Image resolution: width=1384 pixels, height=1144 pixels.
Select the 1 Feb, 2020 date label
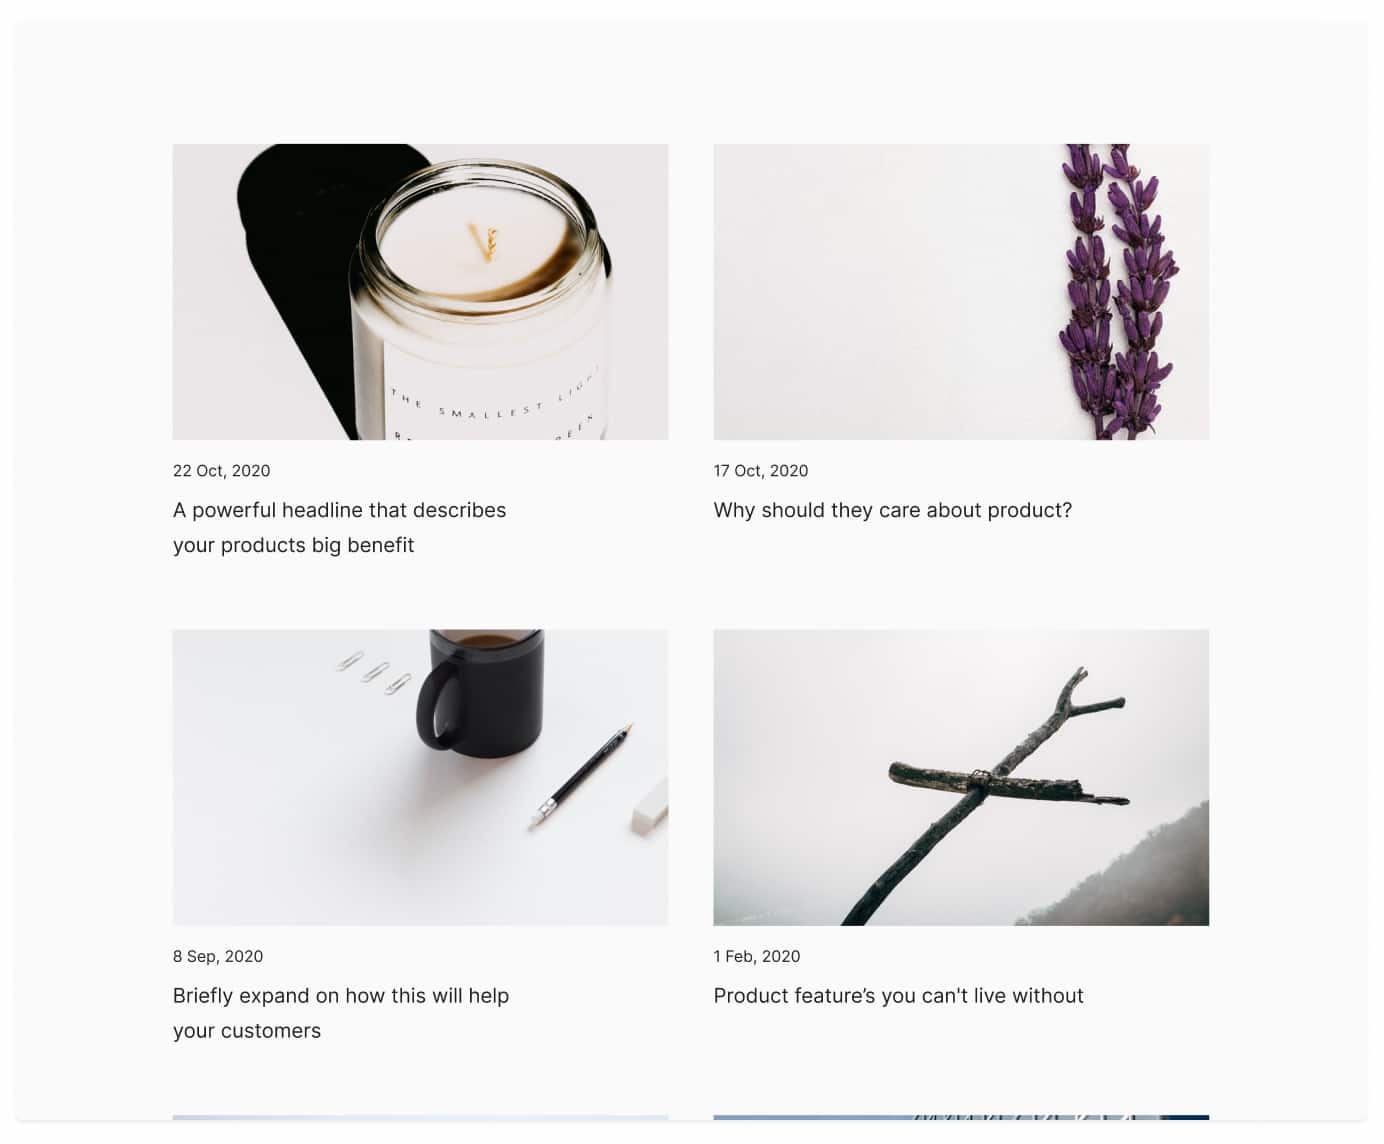pyautogui.click(x=757, y=956)
